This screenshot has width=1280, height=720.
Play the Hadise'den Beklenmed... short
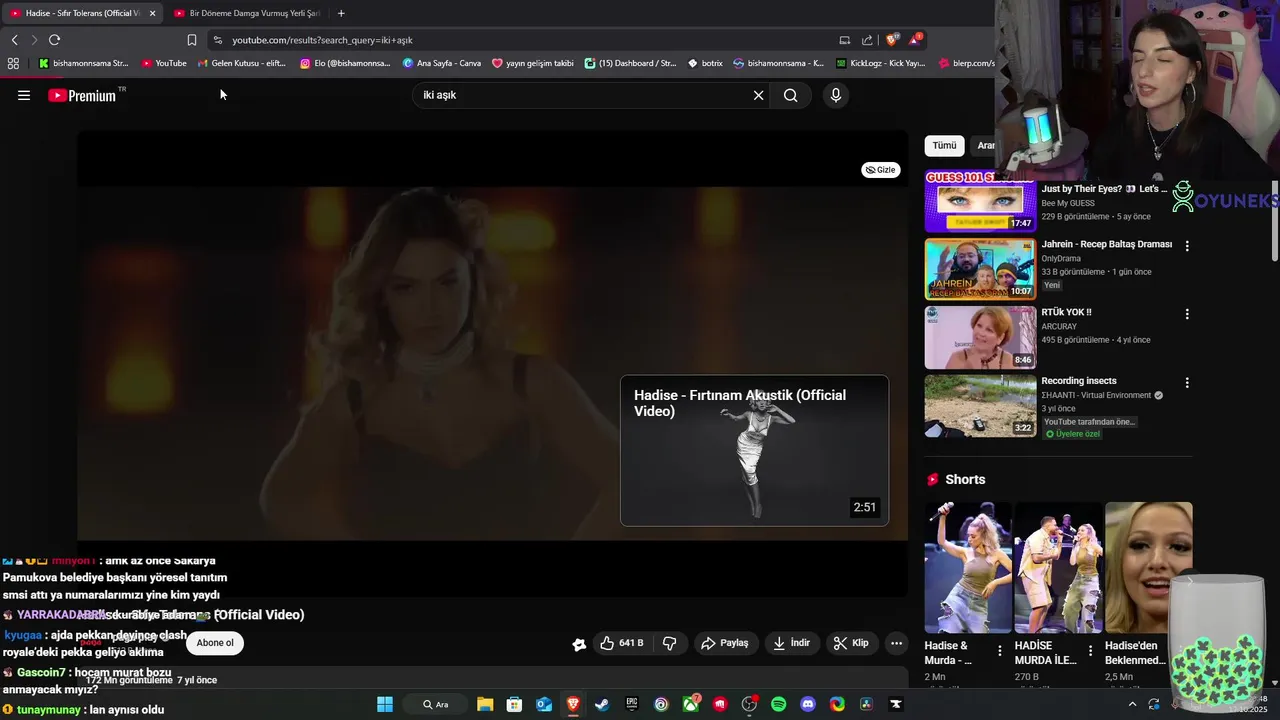point(1148,567)
